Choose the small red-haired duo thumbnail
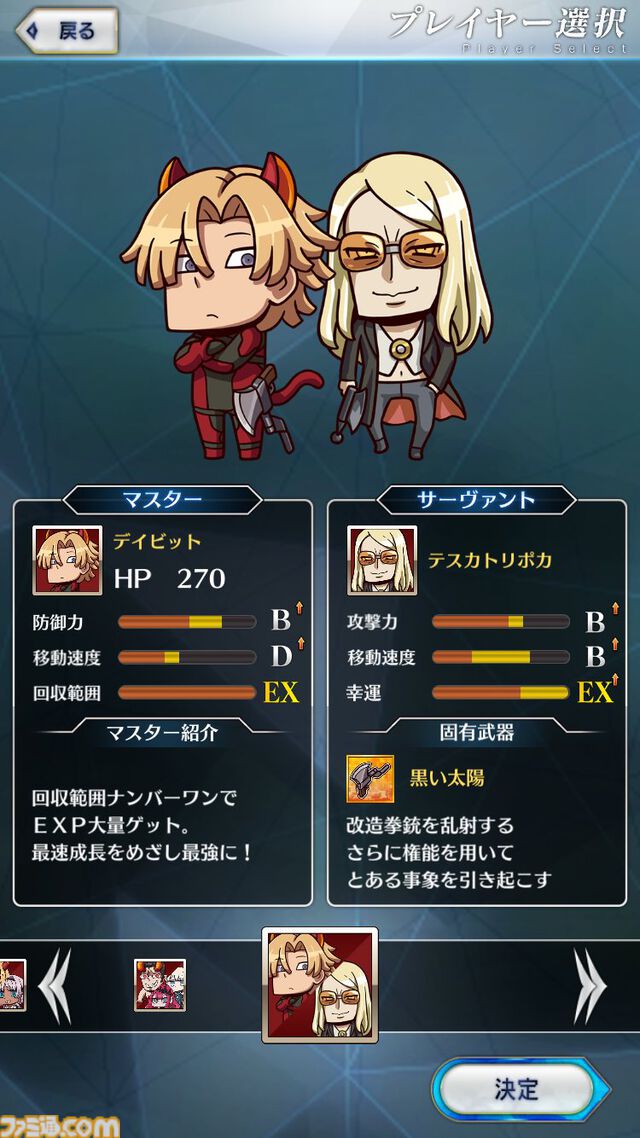The image size is (640, 1138). [160, 986]
